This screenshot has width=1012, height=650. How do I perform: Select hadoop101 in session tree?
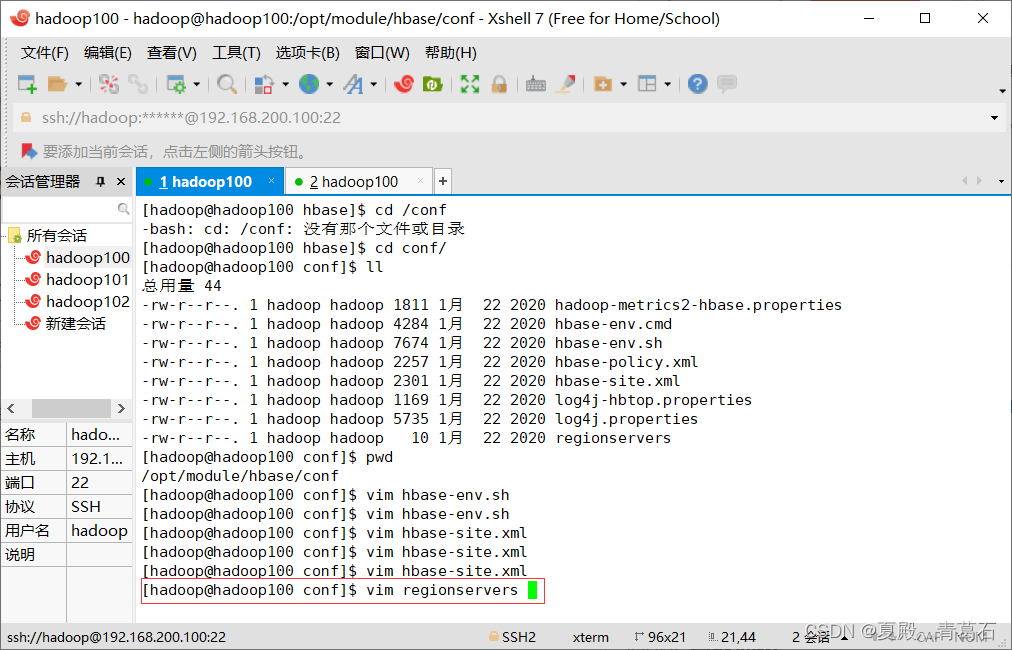coord(87,279)
